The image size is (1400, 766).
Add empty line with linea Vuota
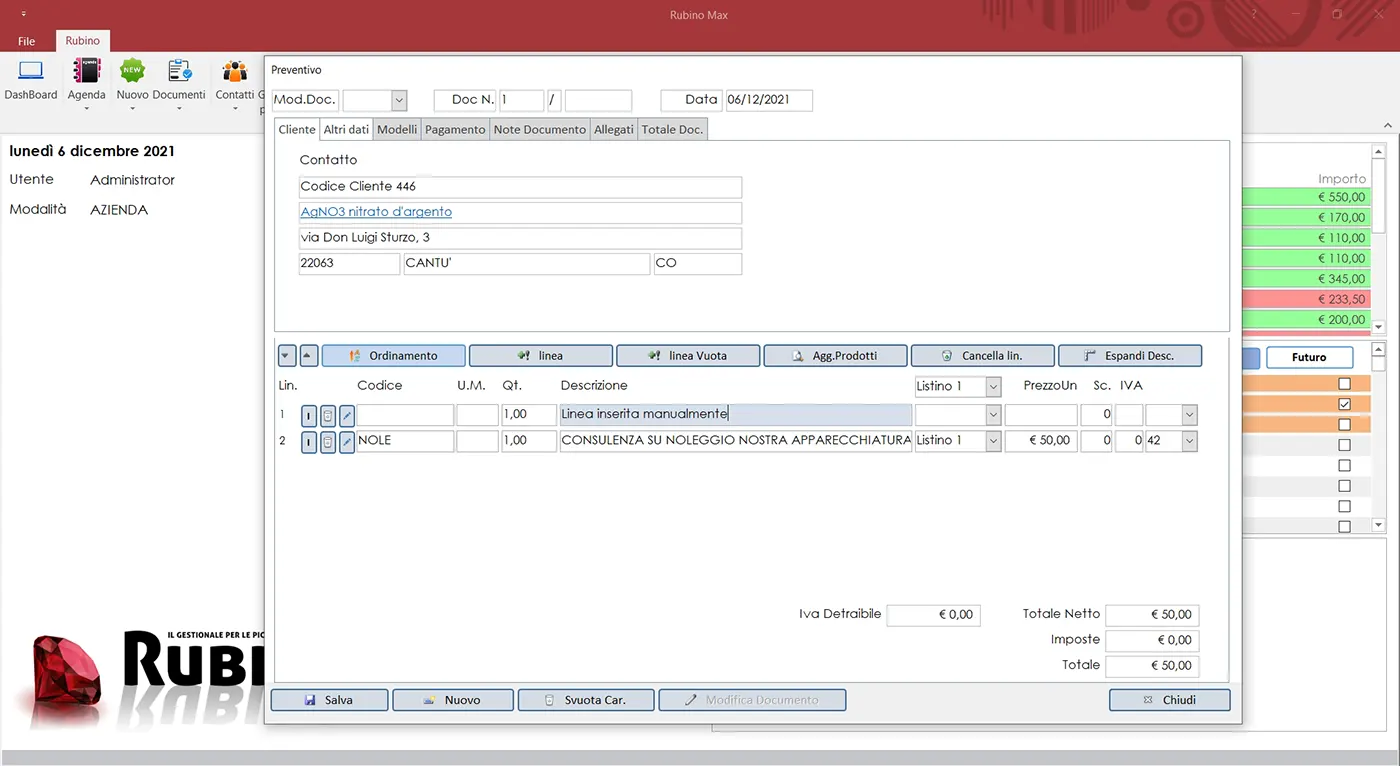coord(688,355)
